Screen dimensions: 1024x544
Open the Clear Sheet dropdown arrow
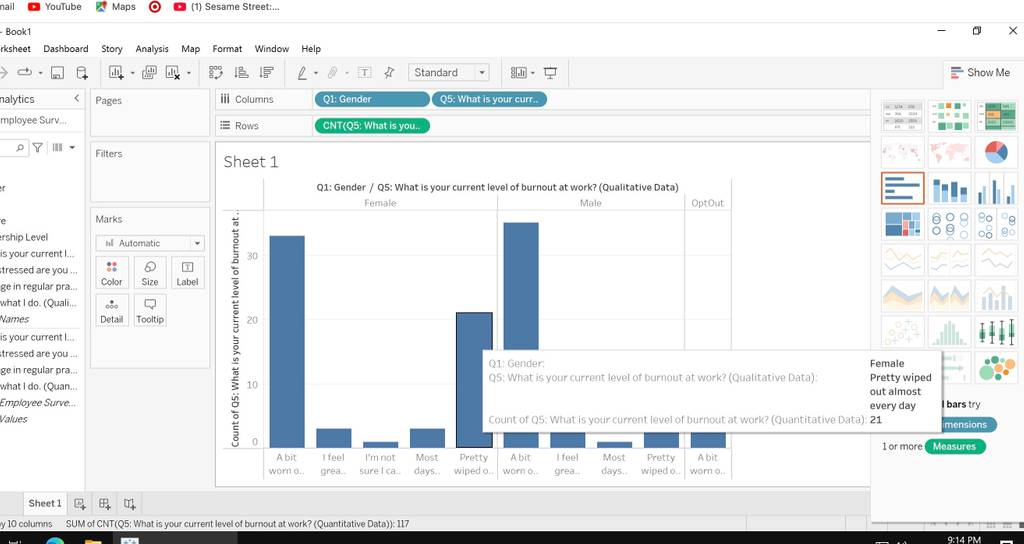189,72
